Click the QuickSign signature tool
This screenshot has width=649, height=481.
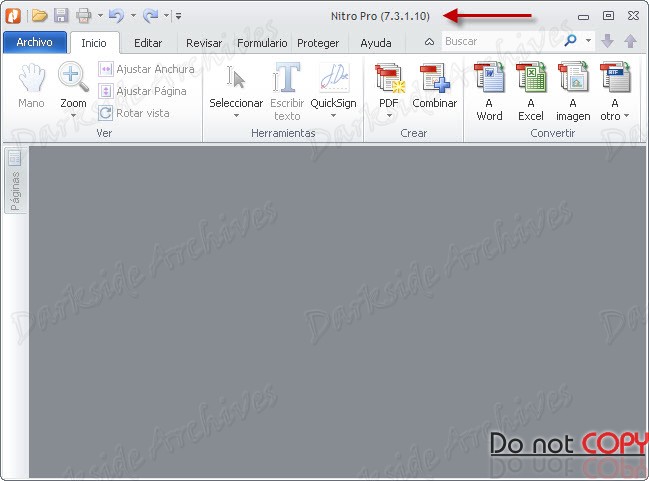click(x=334, y=85)
